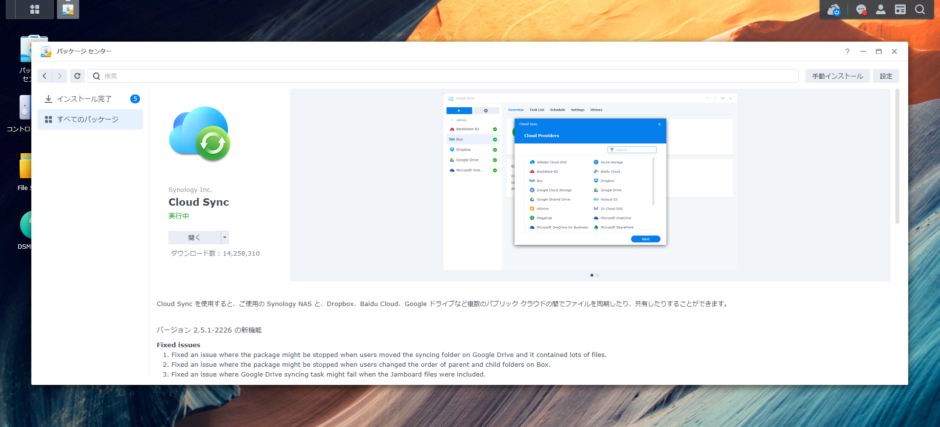Click the Package Center taskbar icon

click(68, 9)
